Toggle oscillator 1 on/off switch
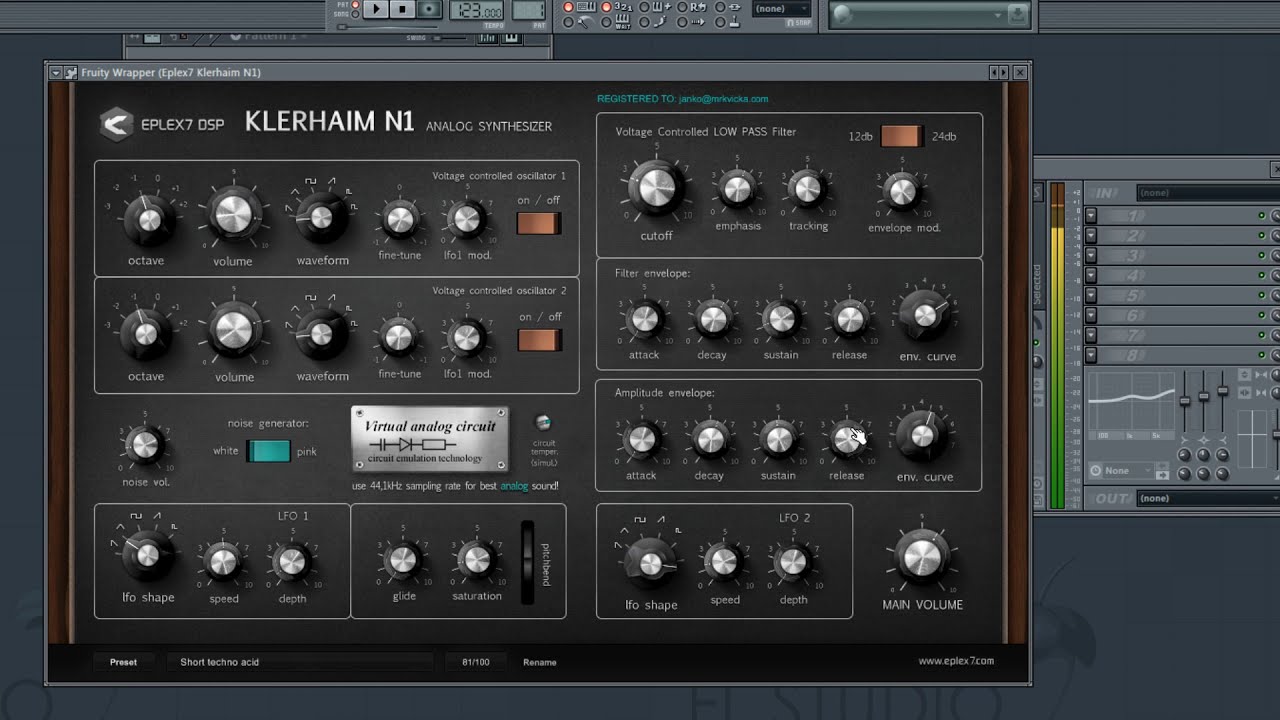 (x=538, y=223)
